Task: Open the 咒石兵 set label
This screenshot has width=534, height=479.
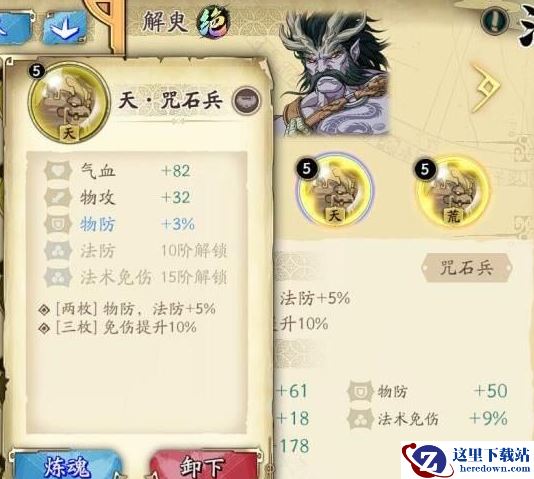Action: click(x=467, y=268)
